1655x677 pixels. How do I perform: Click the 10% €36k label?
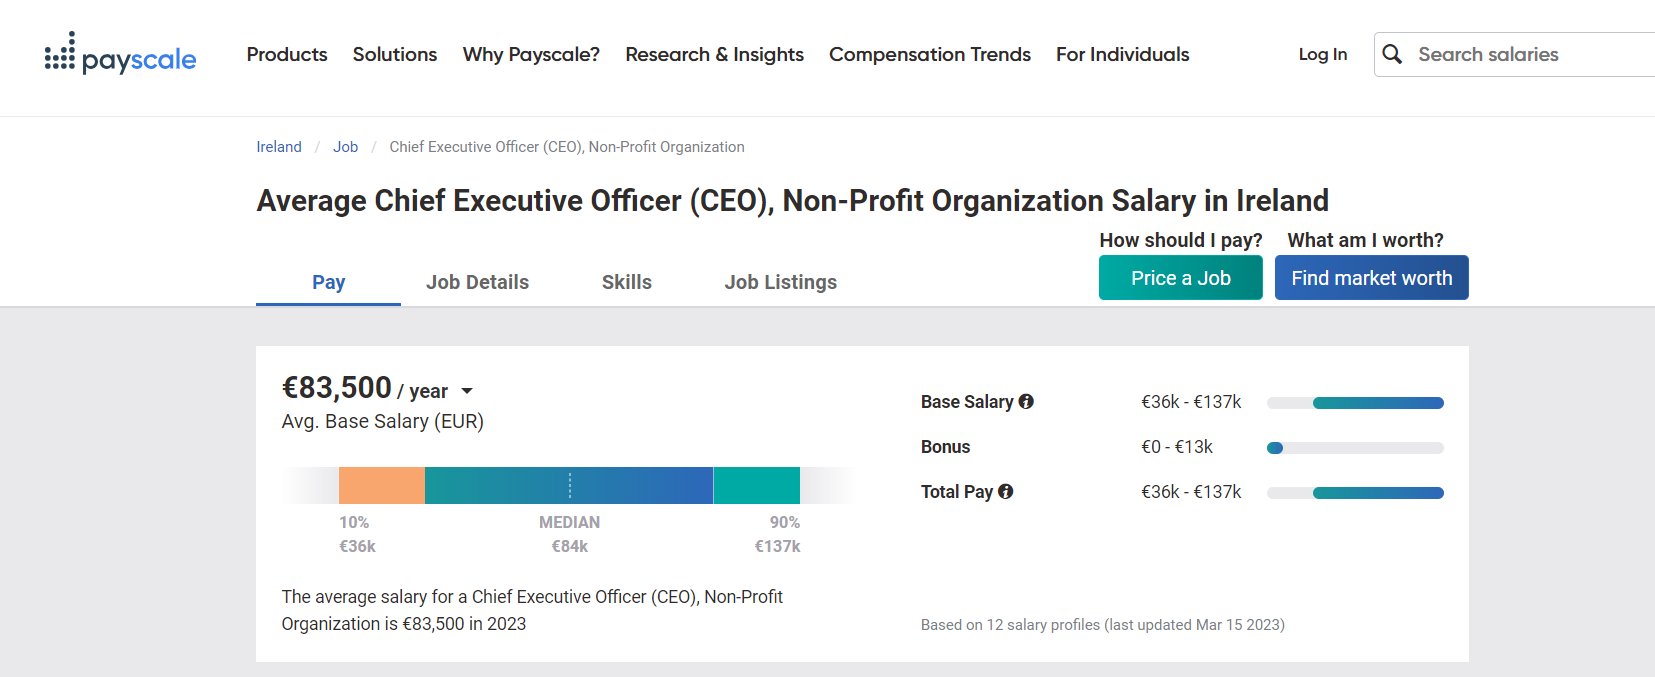click(357, 534)
